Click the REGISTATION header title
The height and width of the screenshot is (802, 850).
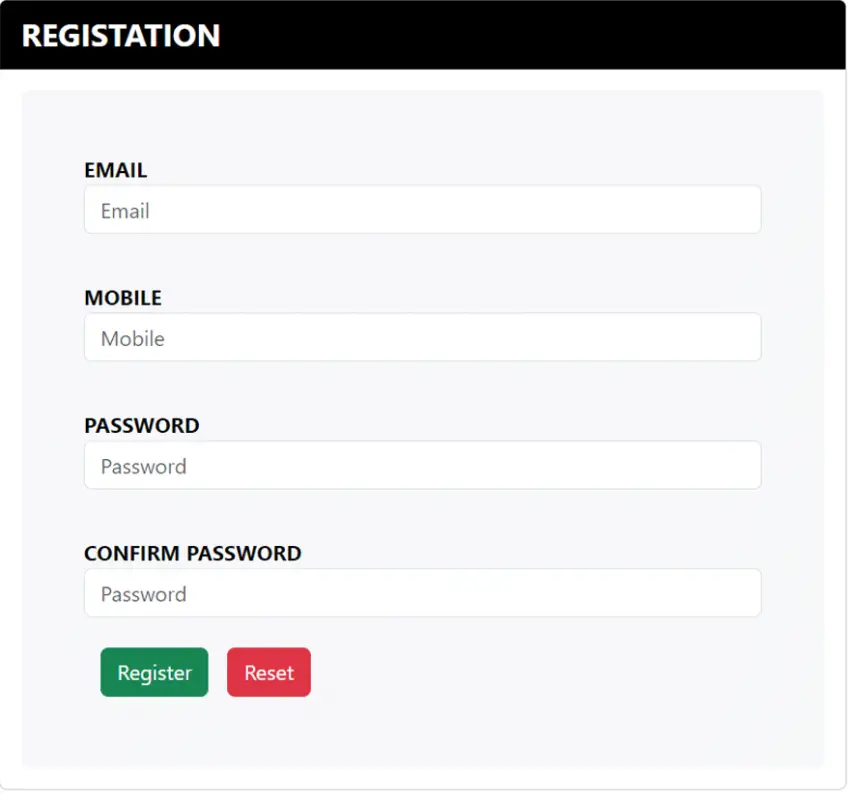pos(122,36)
